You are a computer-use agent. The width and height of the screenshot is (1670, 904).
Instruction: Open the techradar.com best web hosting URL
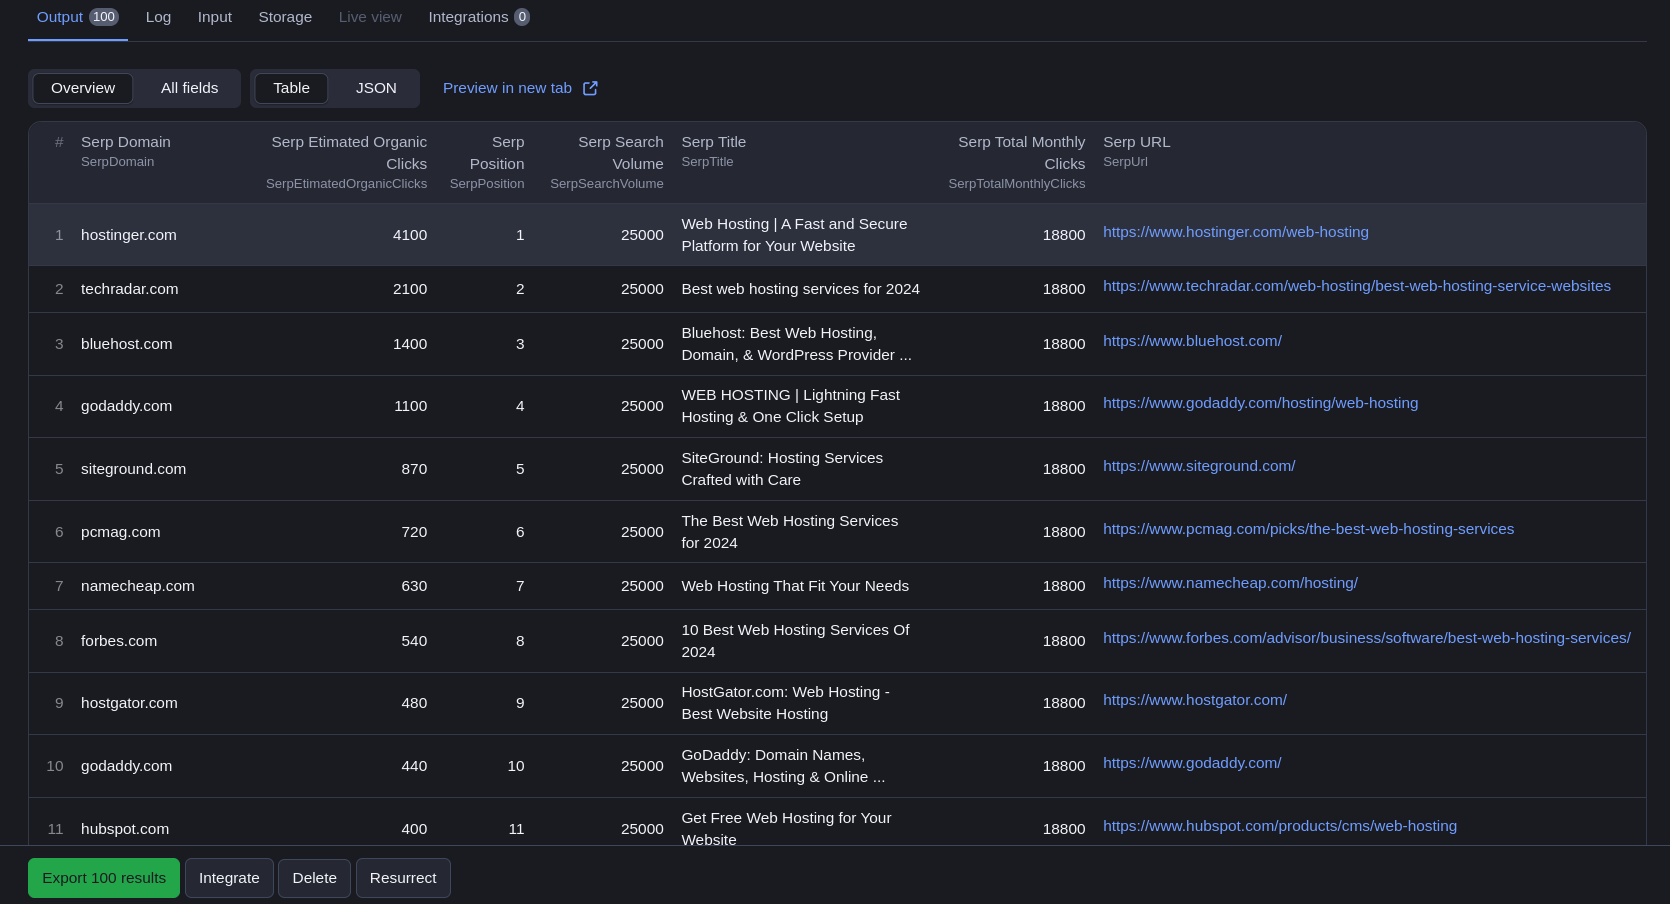point(1356,286)
